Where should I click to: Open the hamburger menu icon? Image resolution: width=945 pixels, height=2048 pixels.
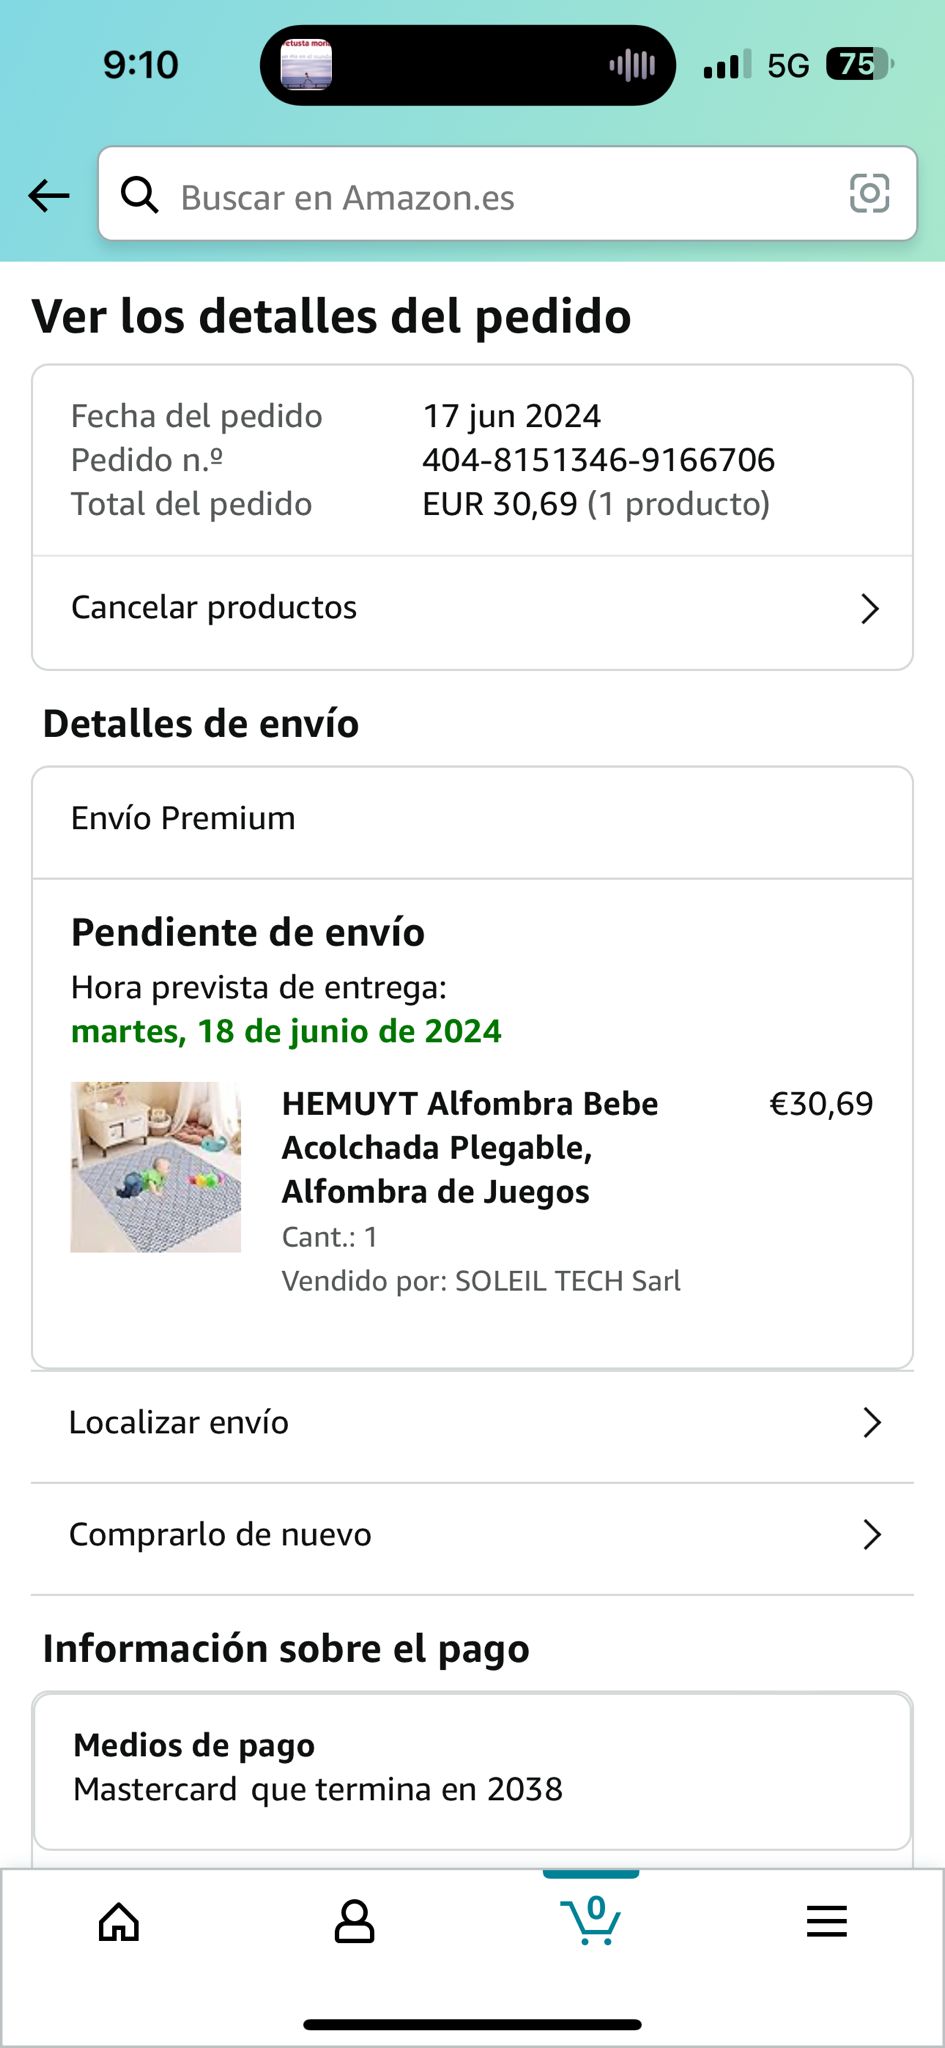click(x=826, y=1921)
